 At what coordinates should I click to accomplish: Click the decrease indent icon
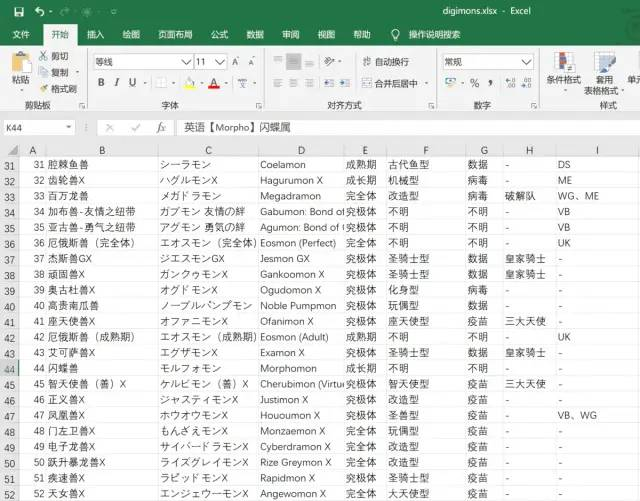coord(329,83)
